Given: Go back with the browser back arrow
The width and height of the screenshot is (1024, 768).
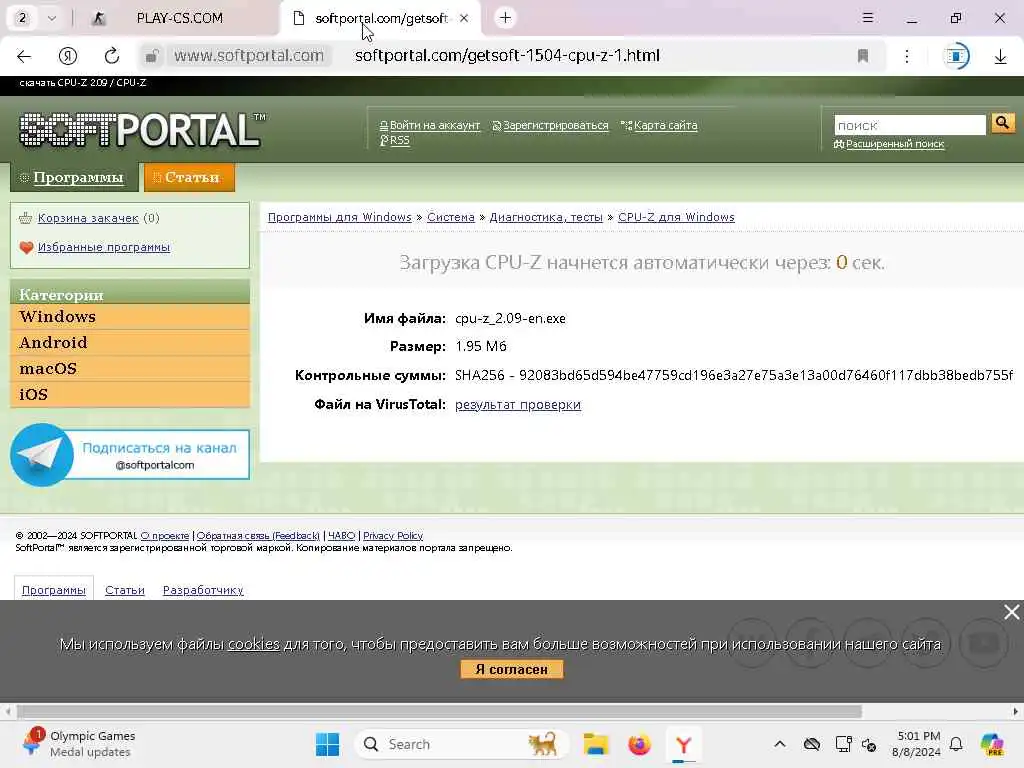Looking at the screenshot, I should [x=24, y=56].
